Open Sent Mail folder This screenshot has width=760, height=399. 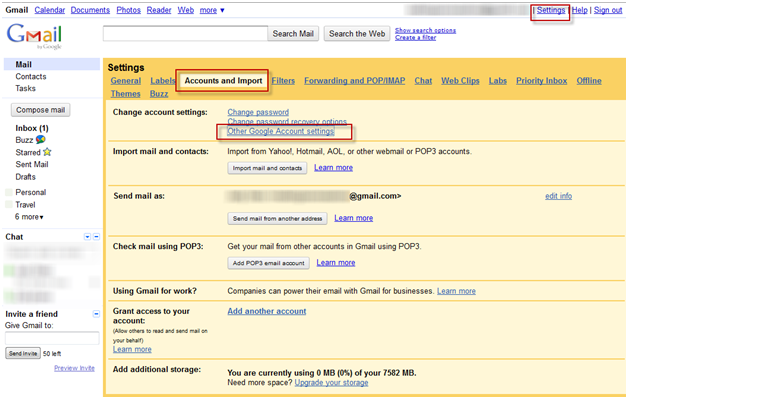coord(32,164)
